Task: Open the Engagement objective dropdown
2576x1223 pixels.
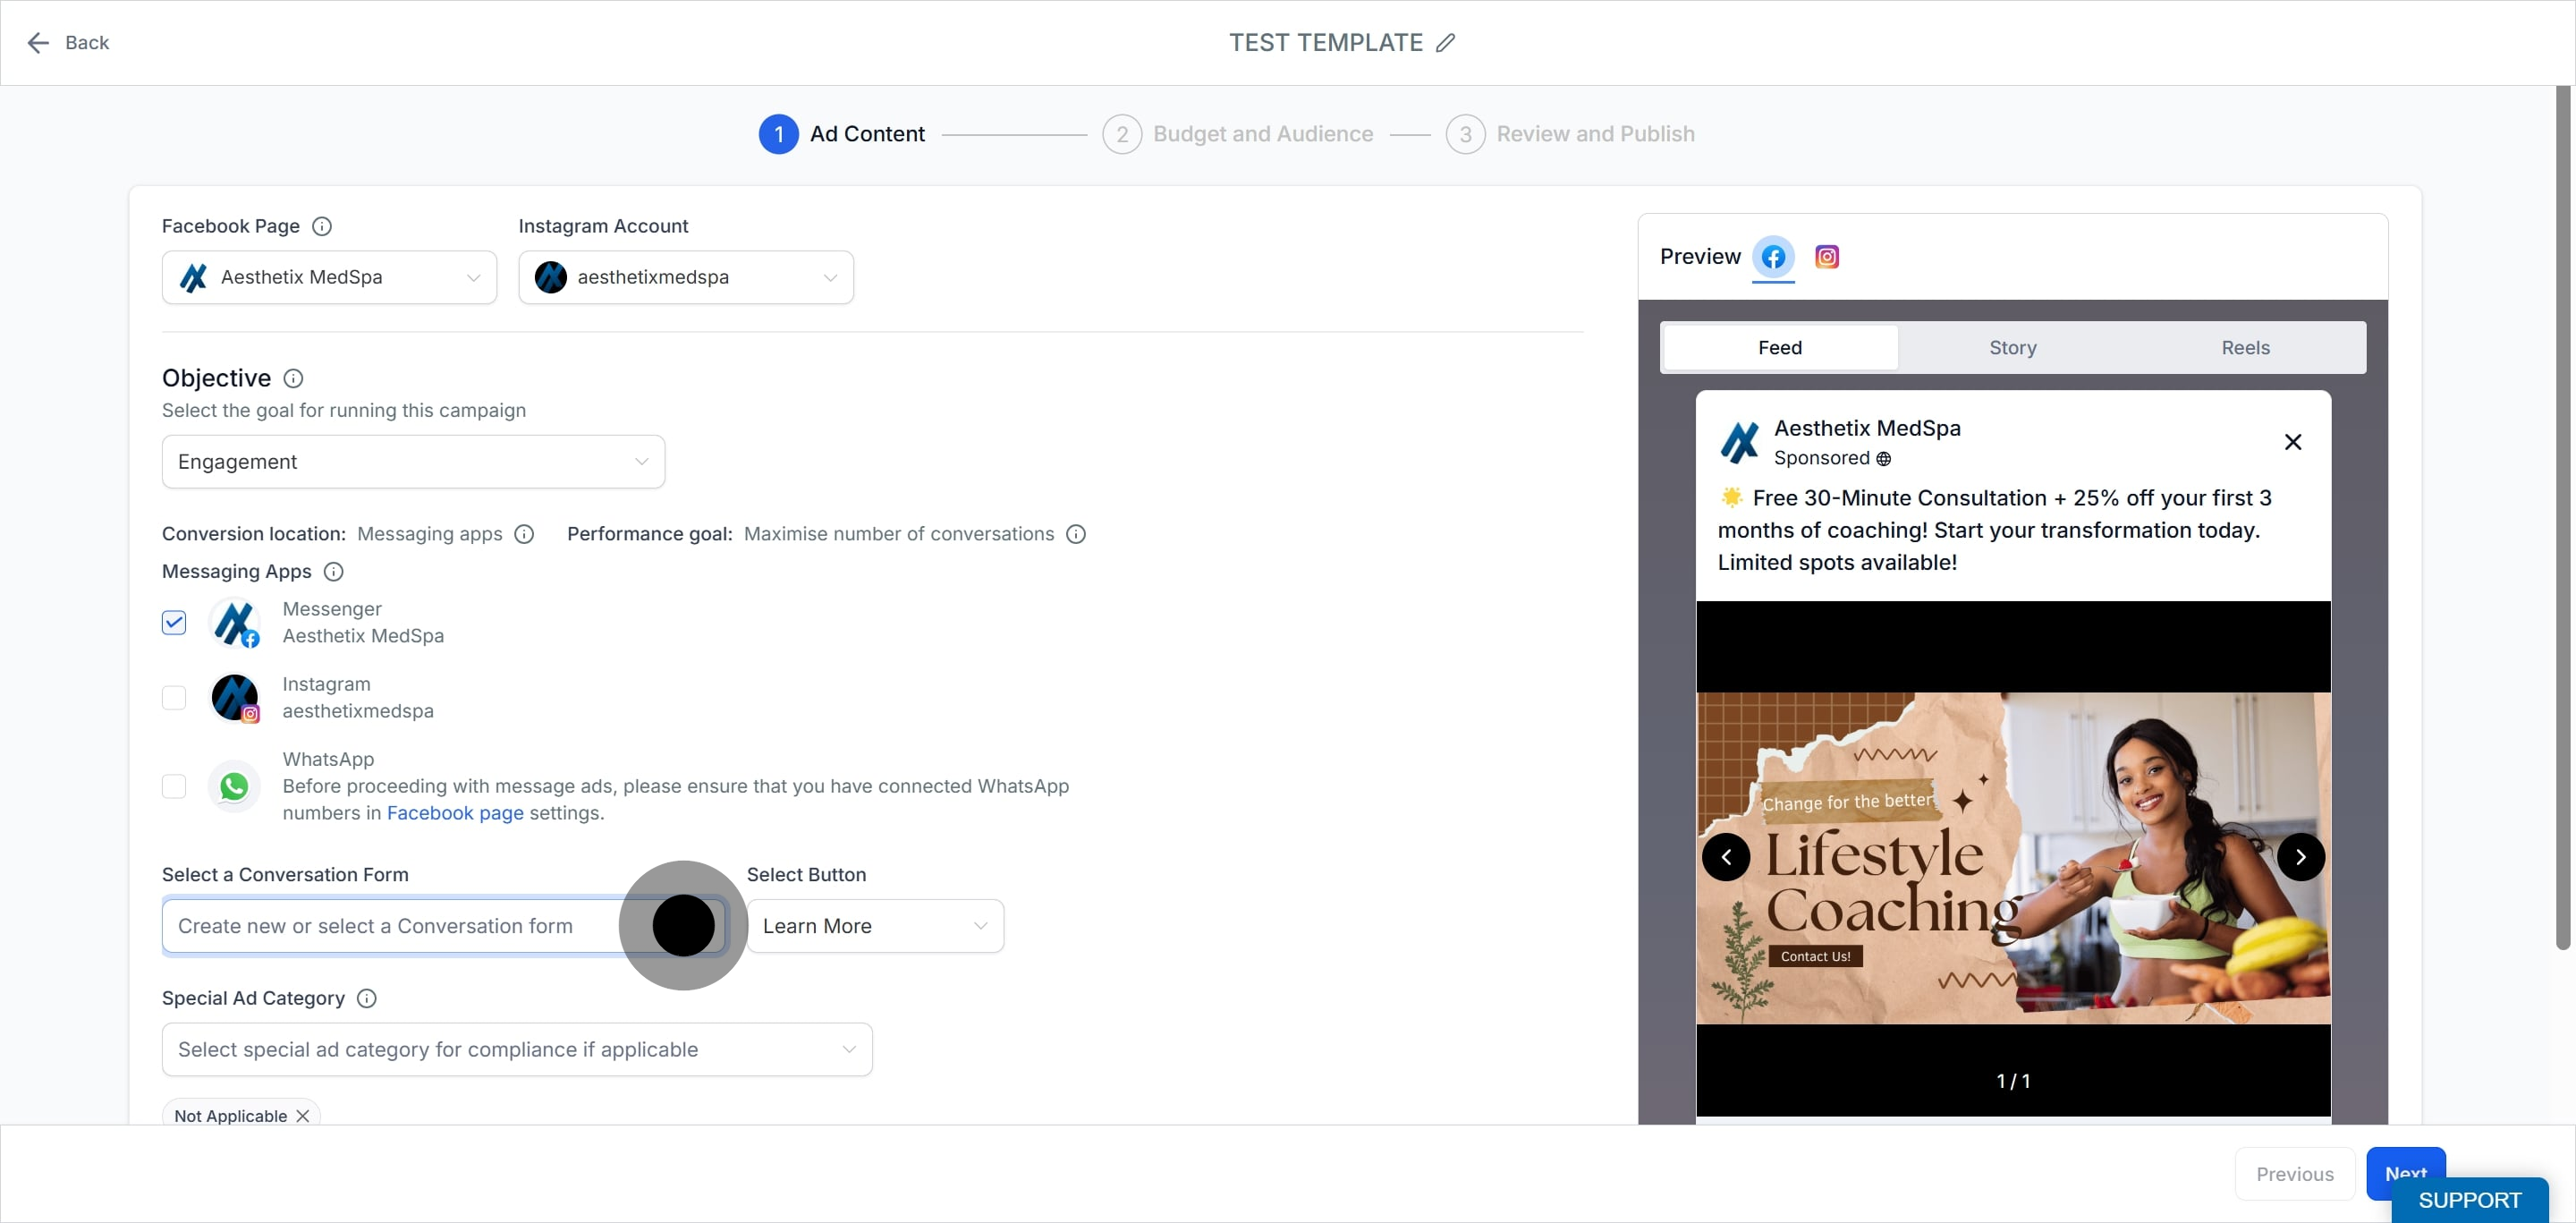Action: tap(413, 461)
